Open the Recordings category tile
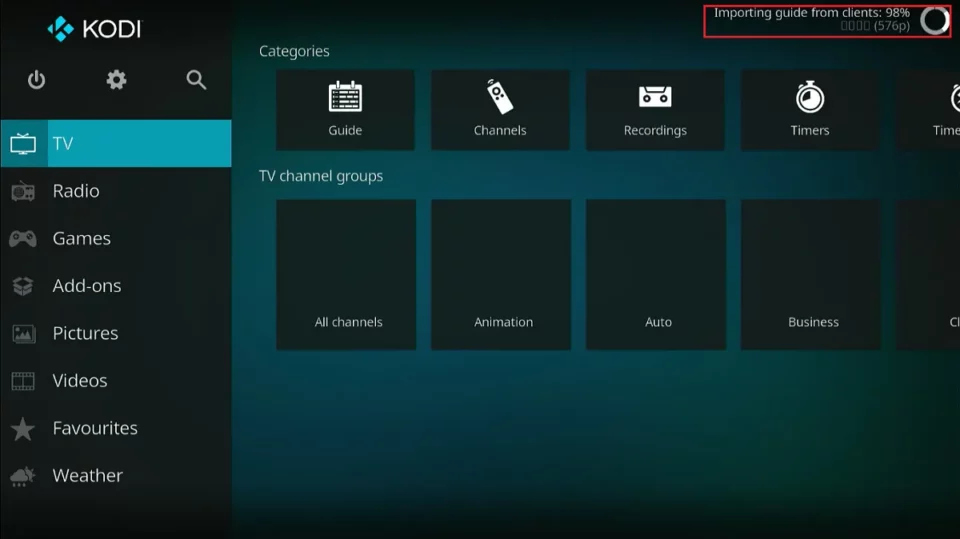This screenshot has height=539, width=960. coord(655,110)
